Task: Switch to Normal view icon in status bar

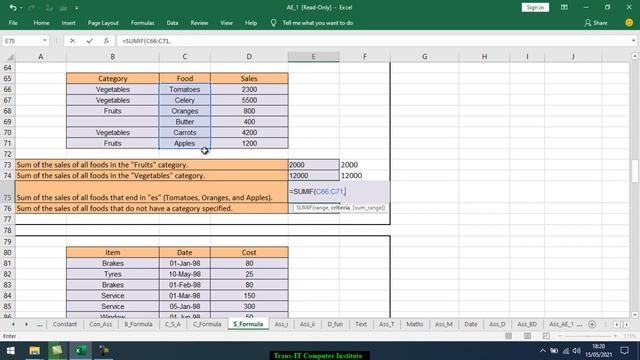Action: (x=508, y=336)
